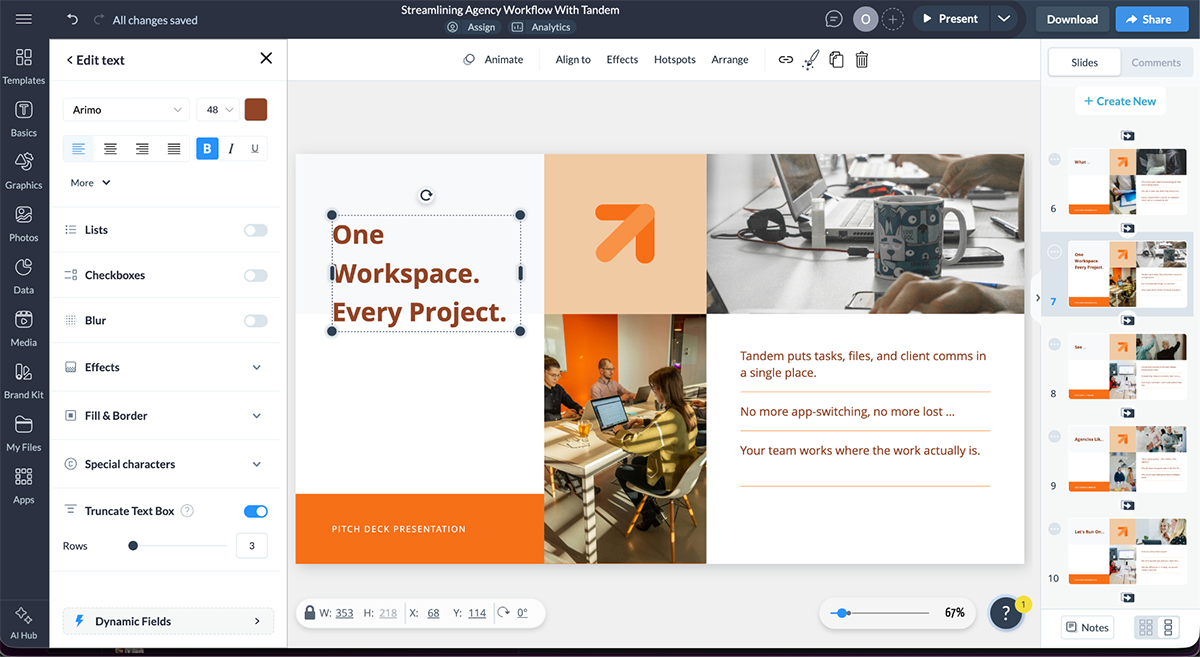Viewport: 1200px width, 657px height.
Task: Open the Basics sidebar panel
Action: click(x=24, y=119)
